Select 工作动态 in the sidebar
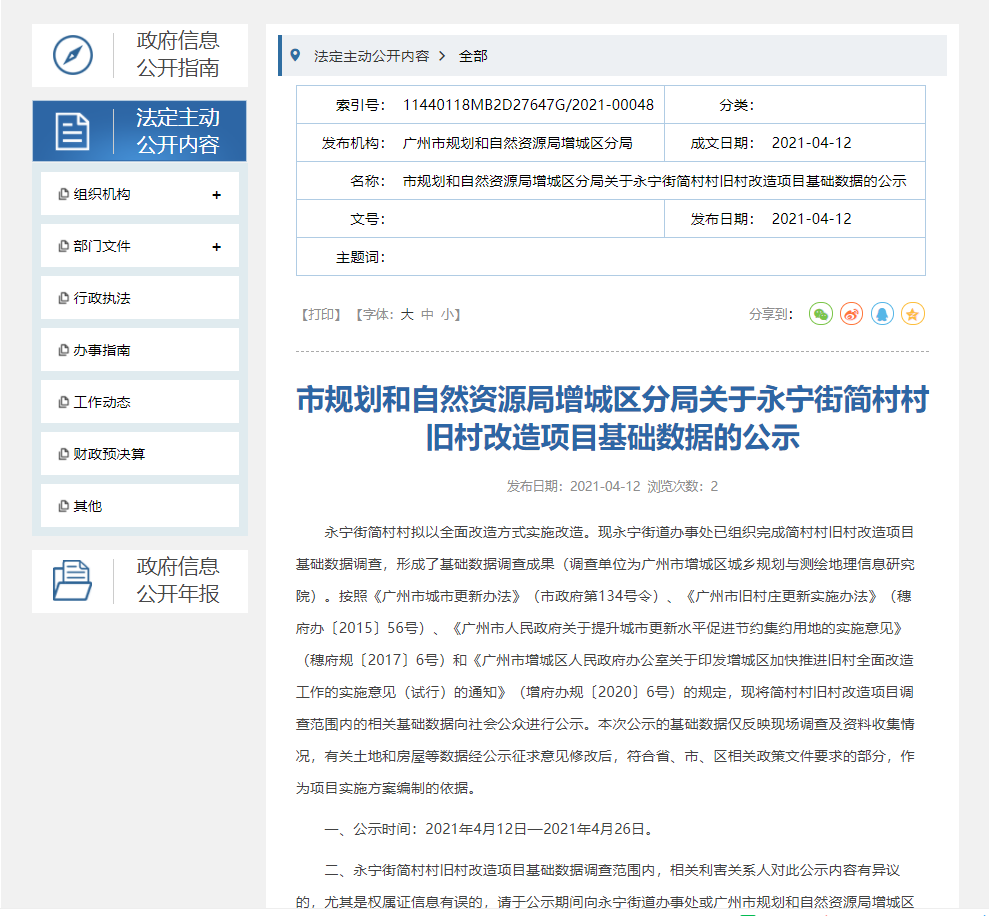This screenshot has height=916, width=989. (102, 402)
